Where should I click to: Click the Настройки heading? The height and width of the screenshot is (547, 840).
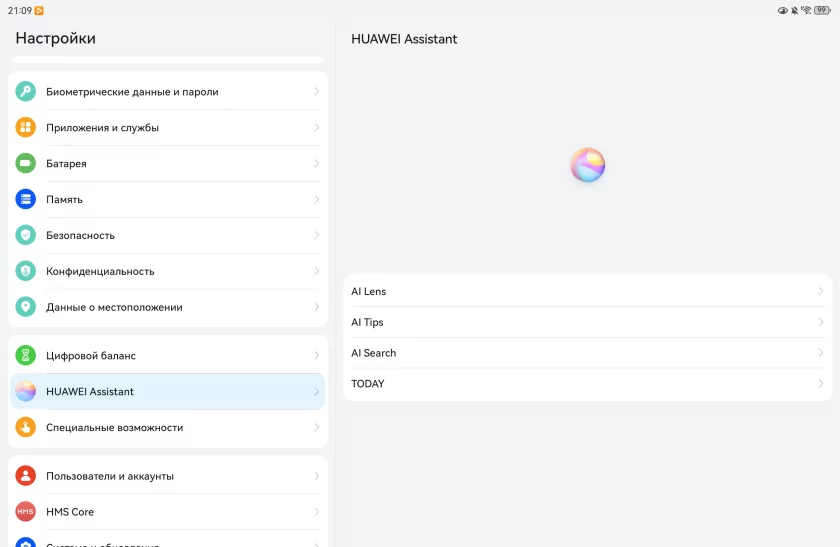(56, 38)
